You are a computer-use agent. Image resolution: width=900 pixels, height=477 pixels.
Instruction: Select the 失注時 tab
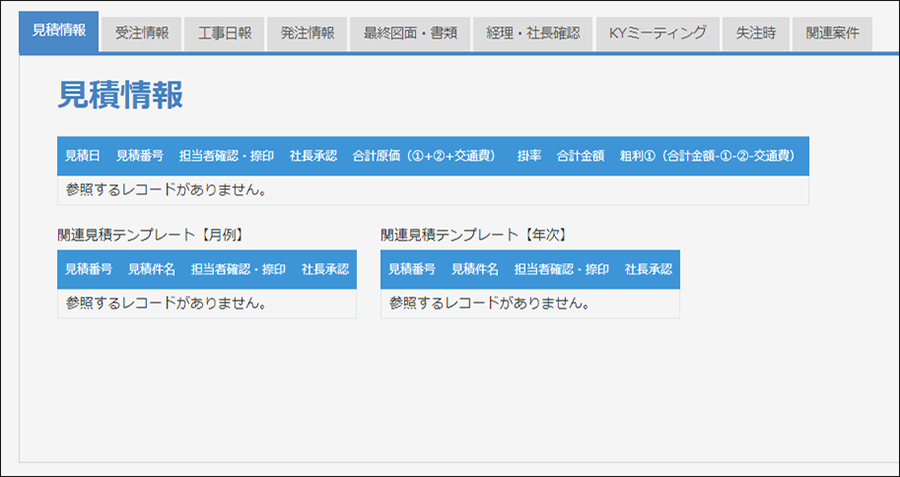756,33
